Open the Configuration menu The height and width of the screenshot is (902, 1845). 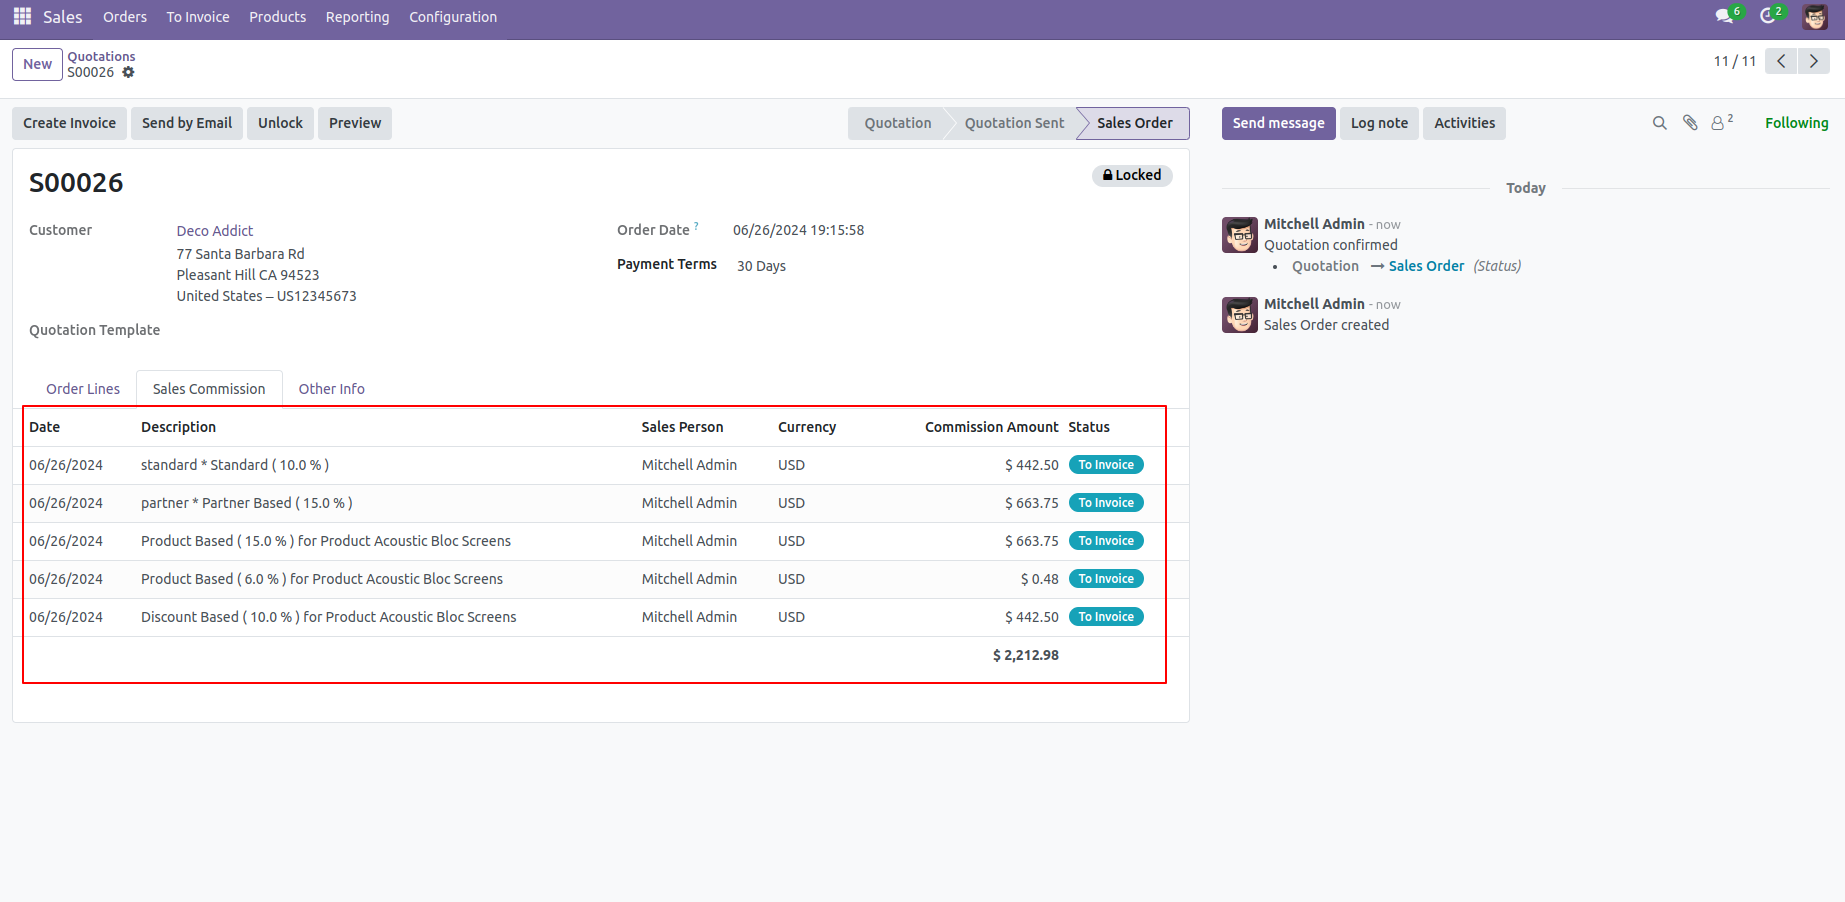452,16
